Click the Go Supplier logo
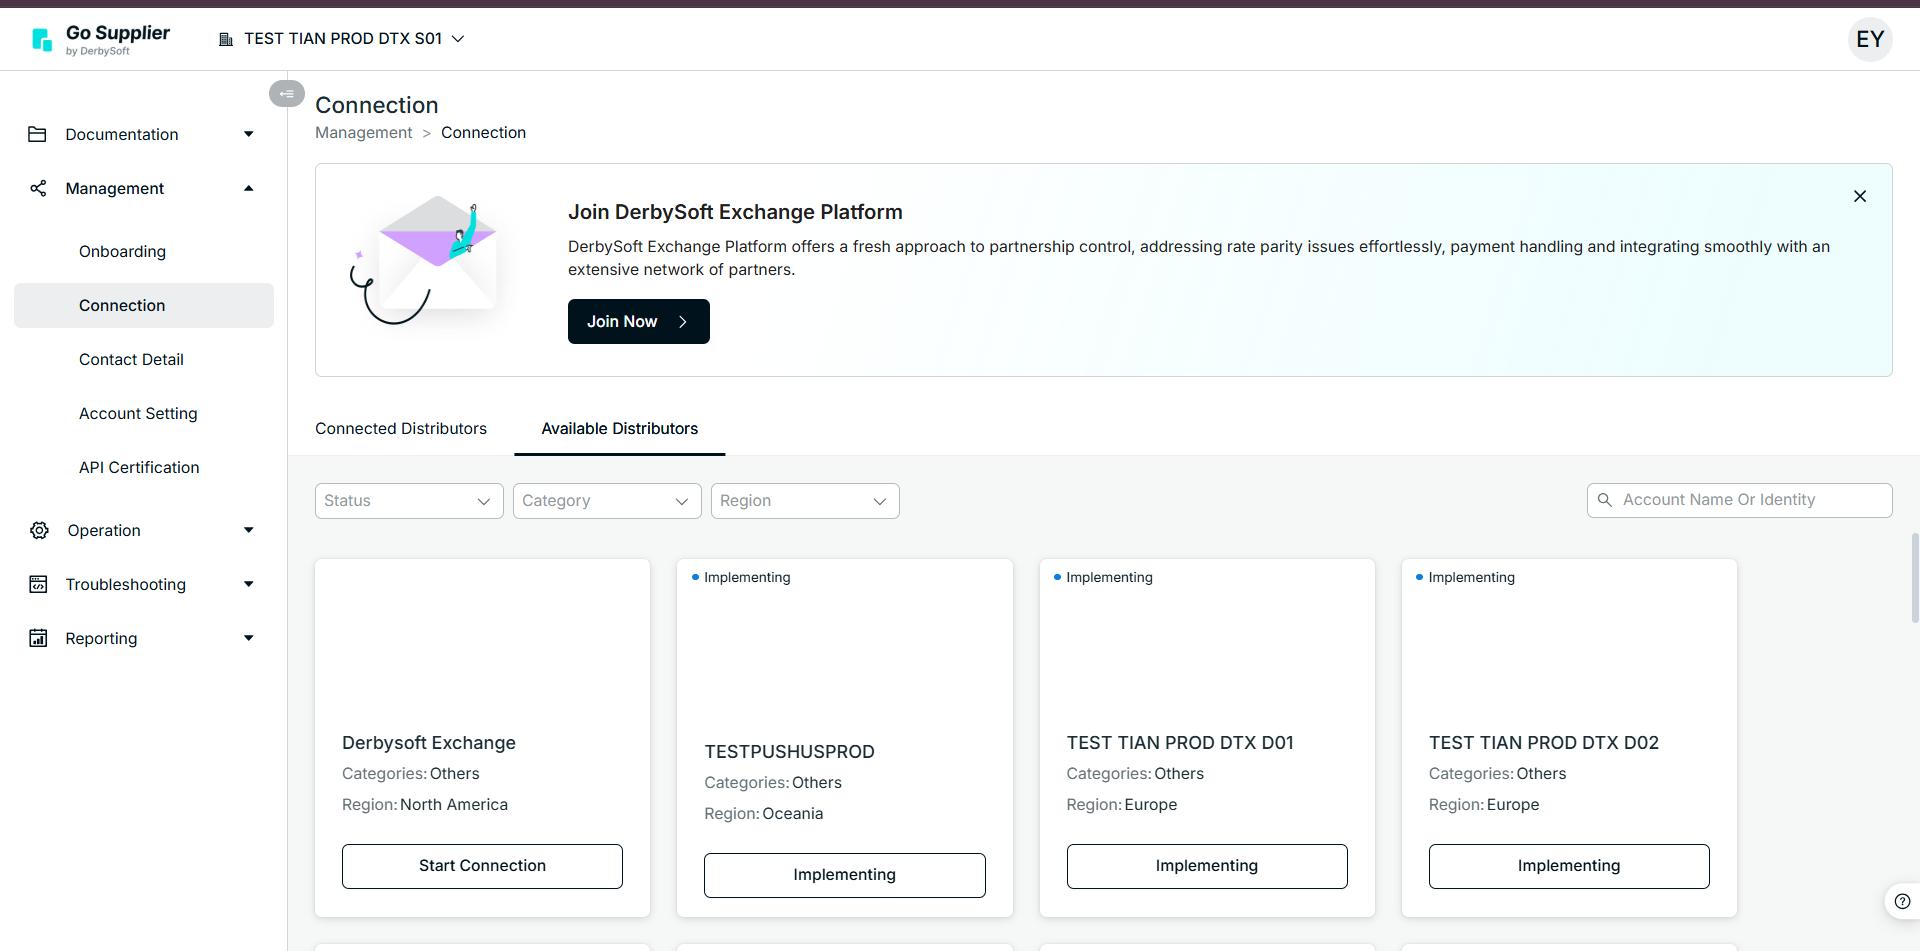1920x951 pixels. pos(100,39)
